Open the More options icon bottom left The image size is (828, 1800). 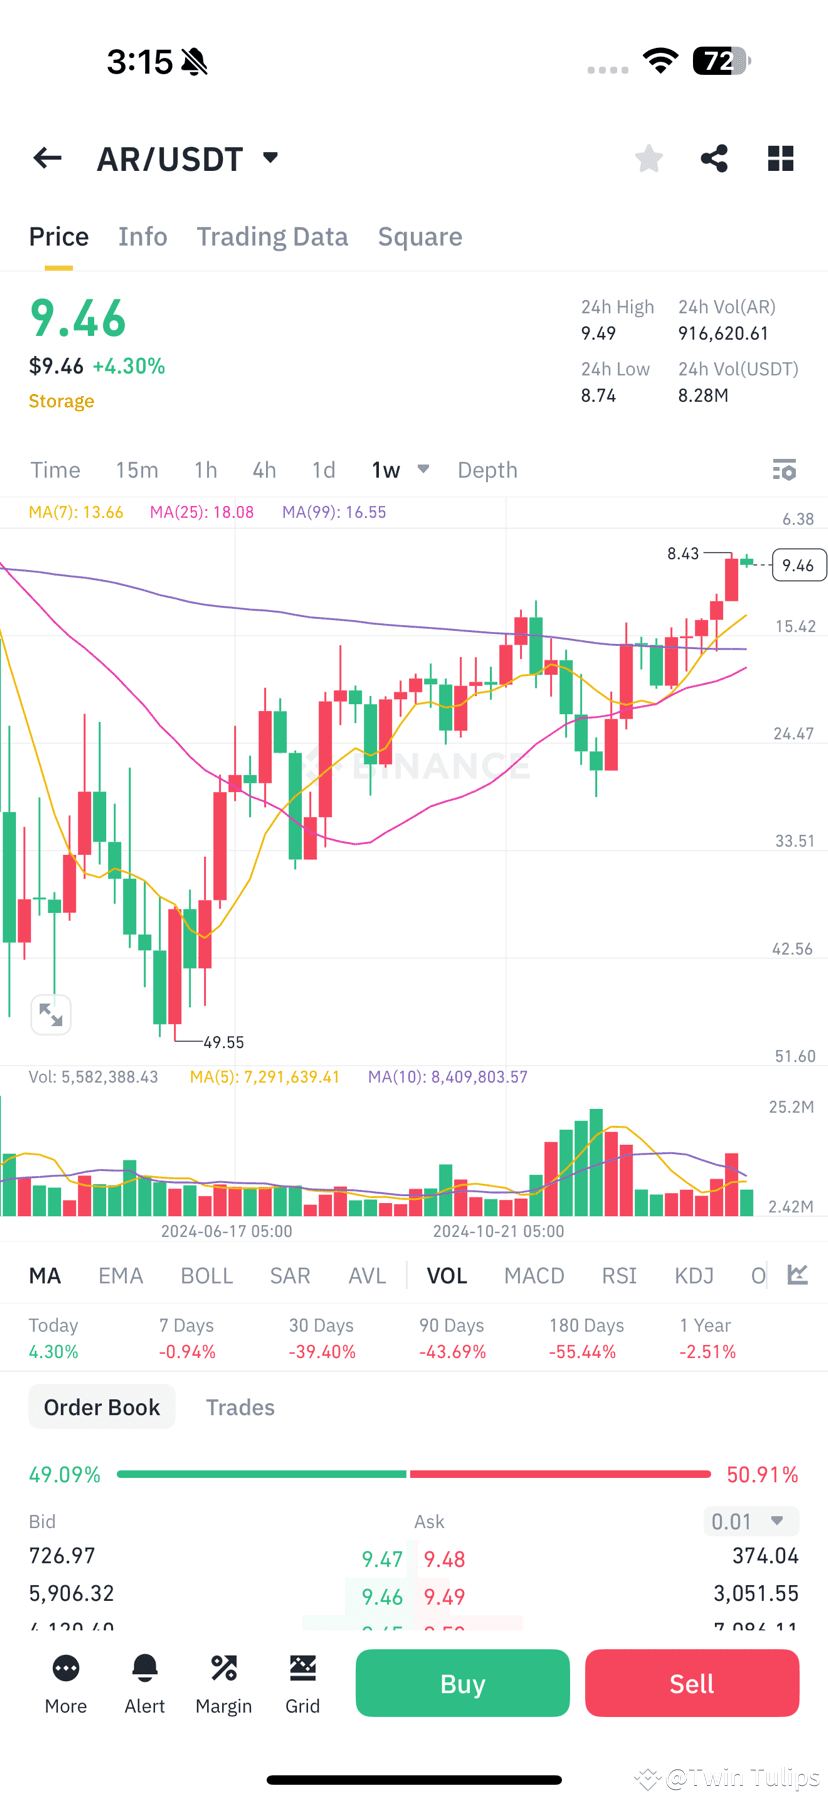tap(65, 1683)
